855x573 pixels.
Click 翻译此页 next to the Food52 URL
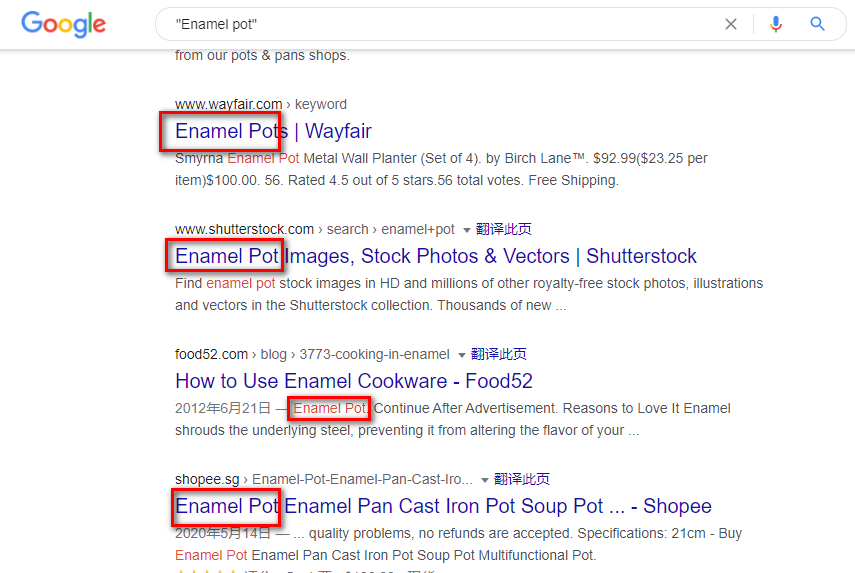click(x=498, y=354)
